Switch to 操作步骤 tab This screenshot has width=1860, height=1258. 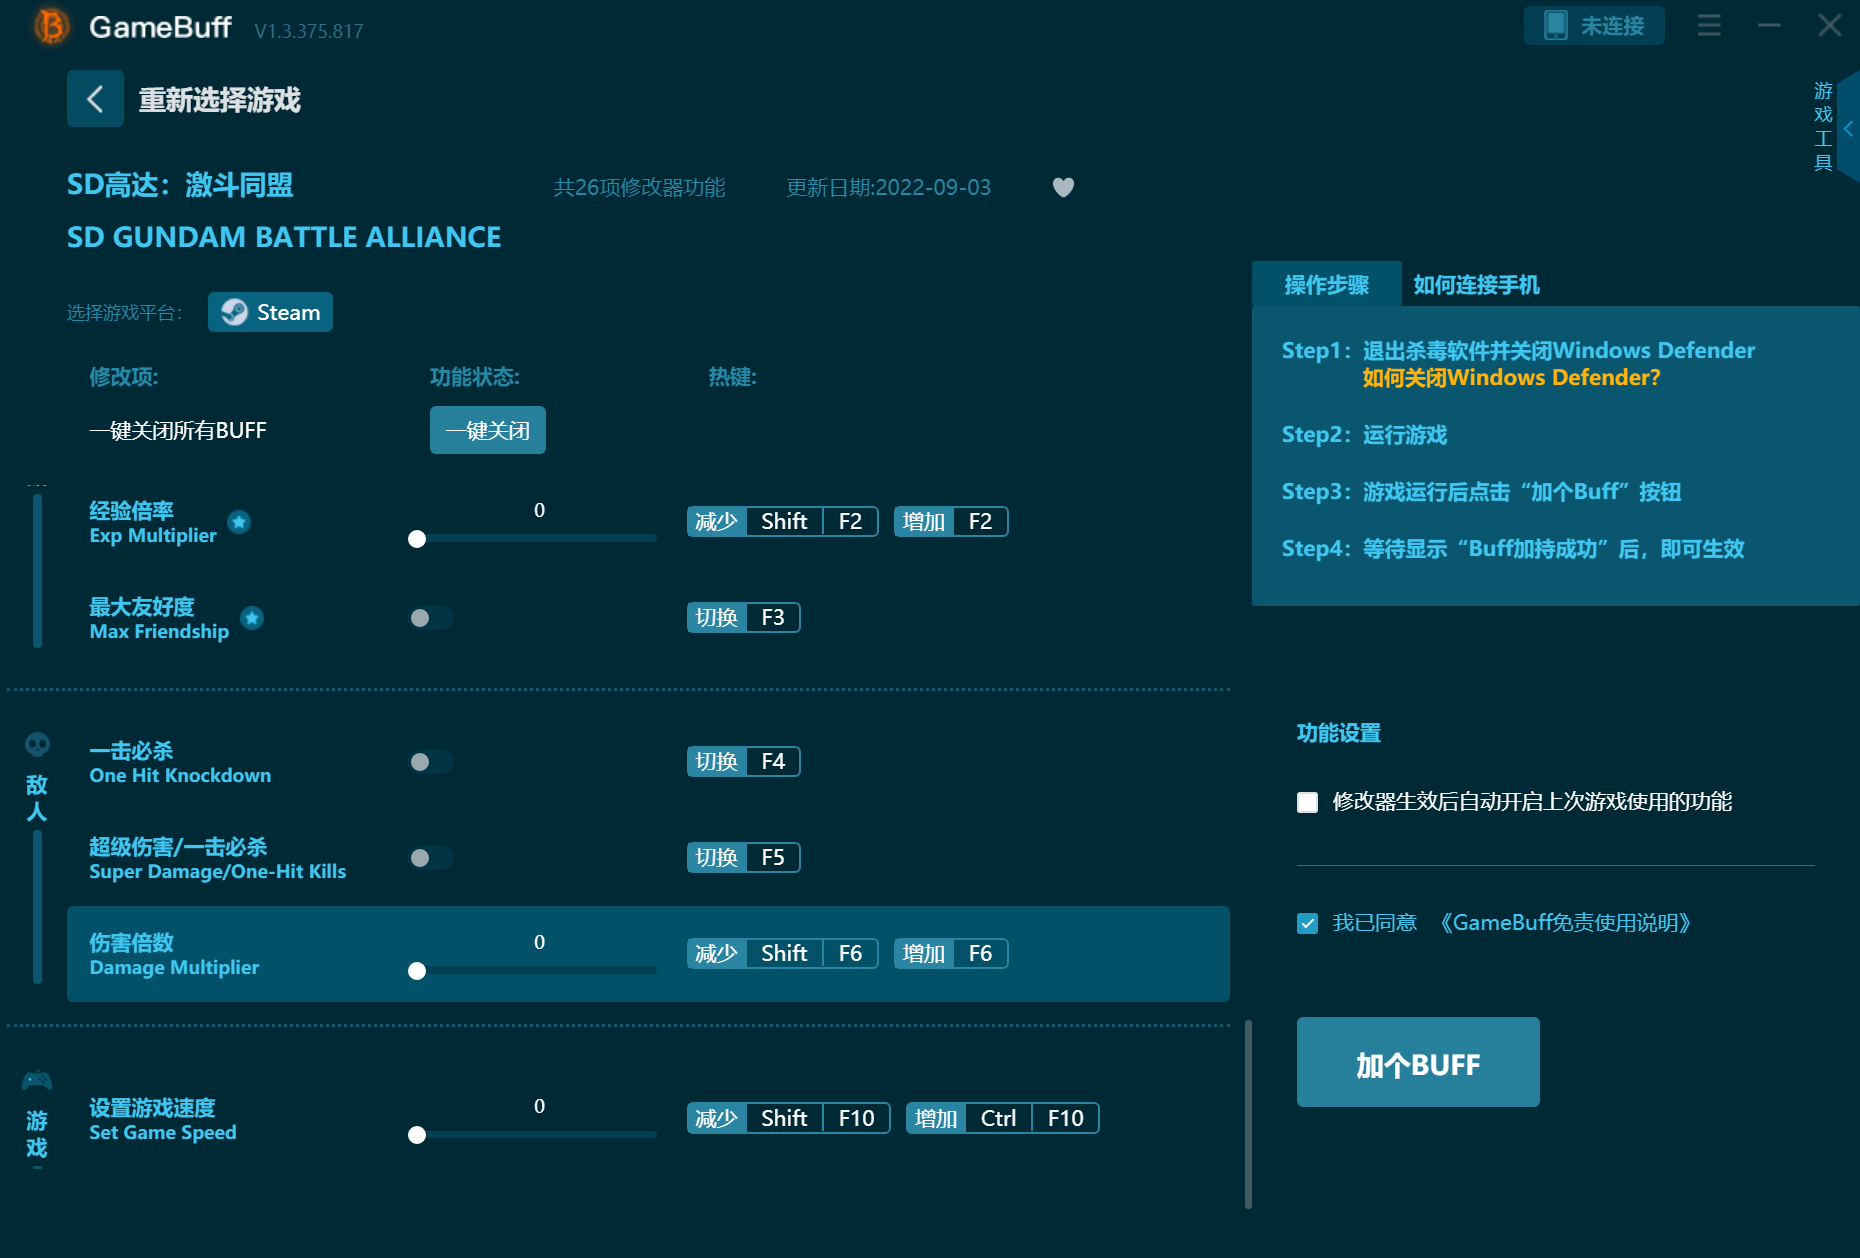(x=1327, y=285)
